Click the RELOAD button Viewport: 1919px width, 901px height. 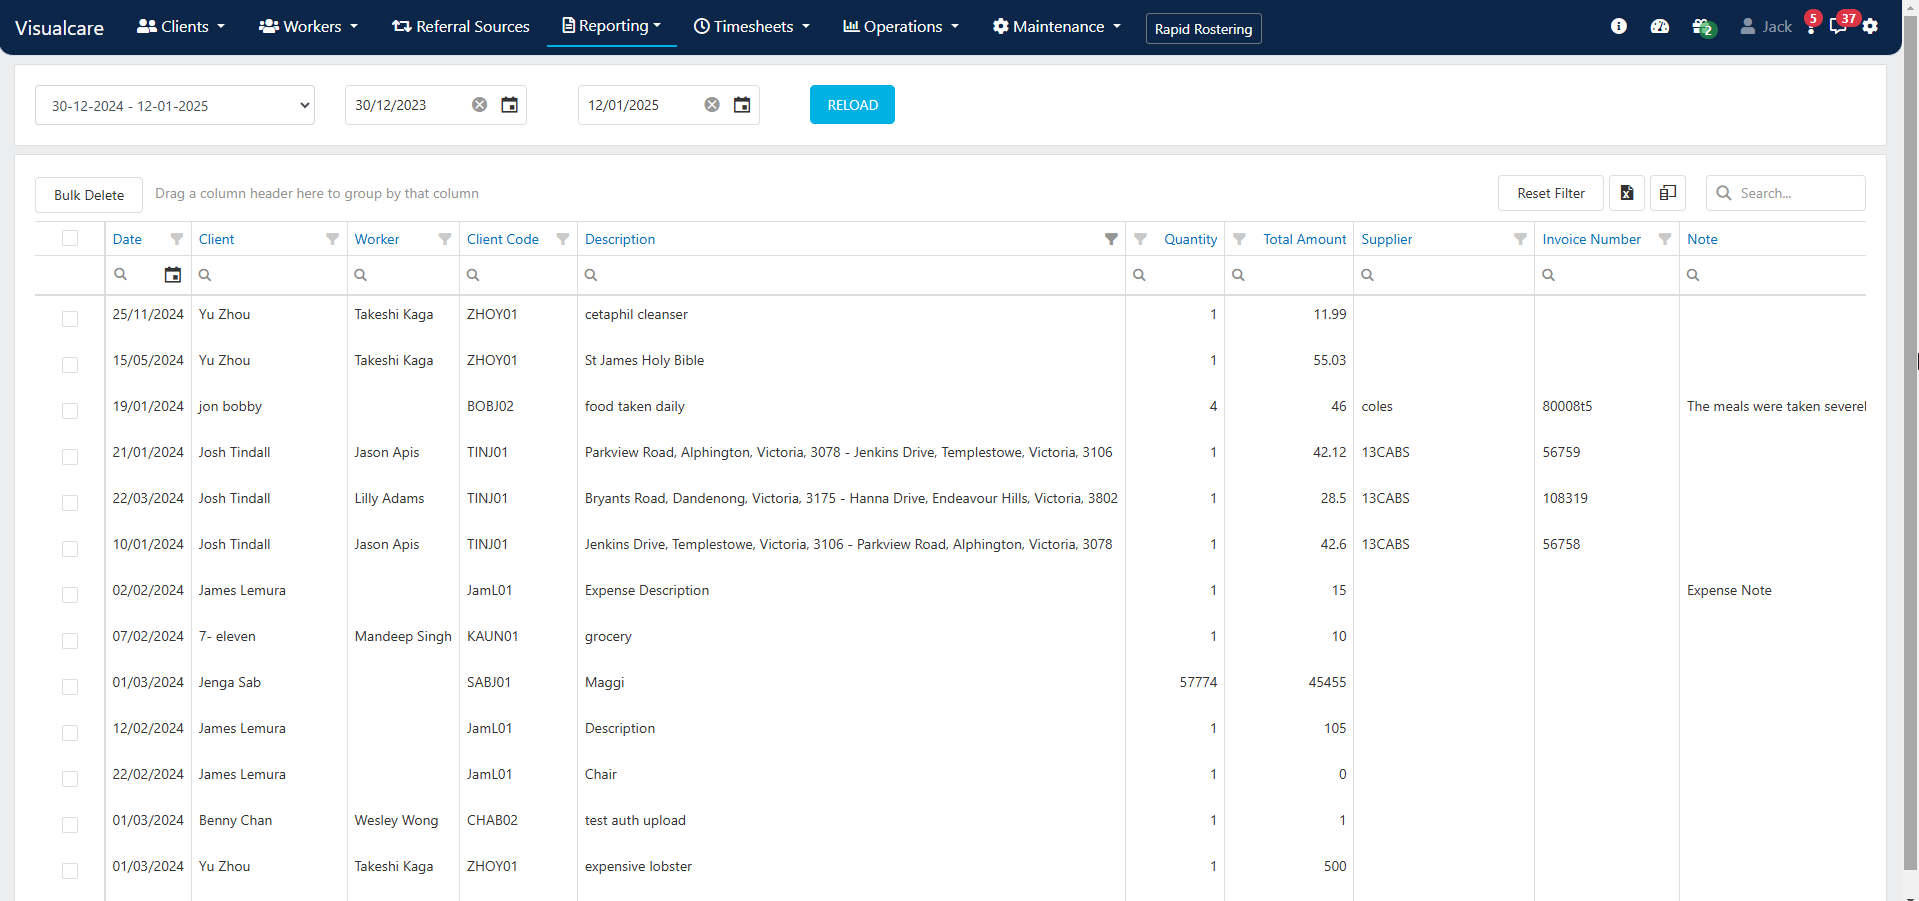coord(852,105)
